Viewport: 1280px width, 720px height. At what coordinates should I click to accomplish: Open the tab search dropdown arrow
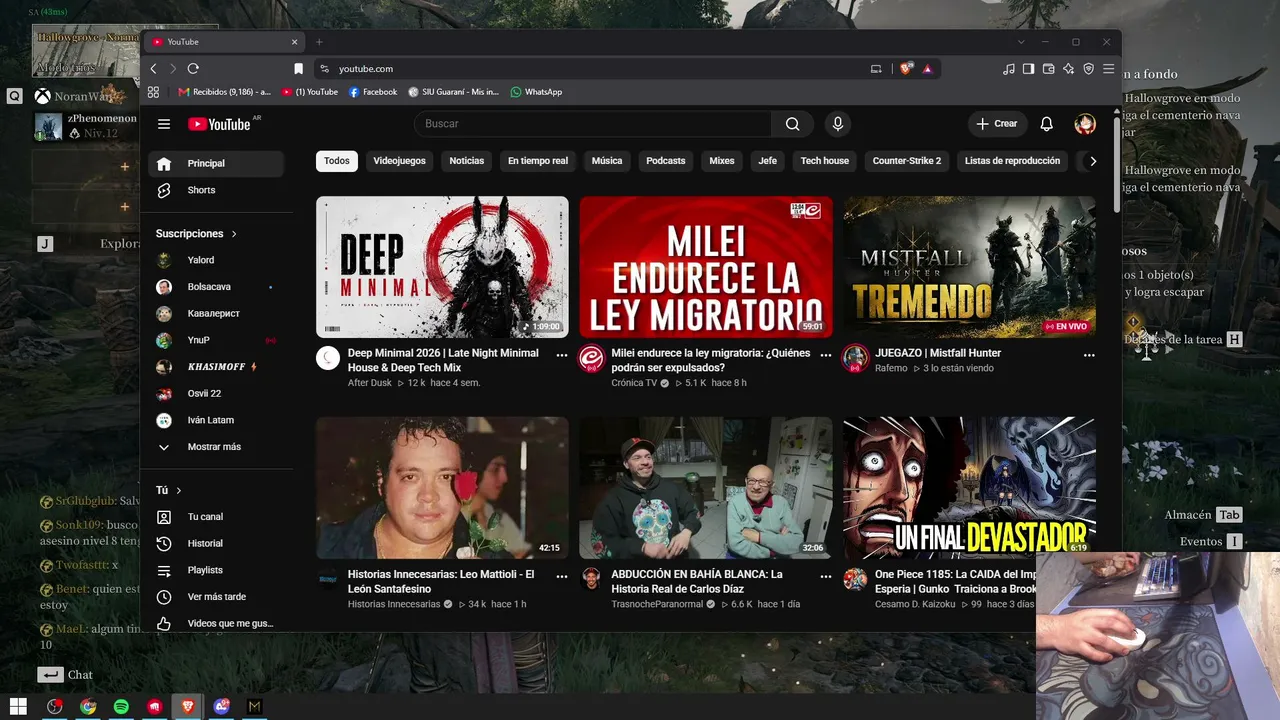1021,42
